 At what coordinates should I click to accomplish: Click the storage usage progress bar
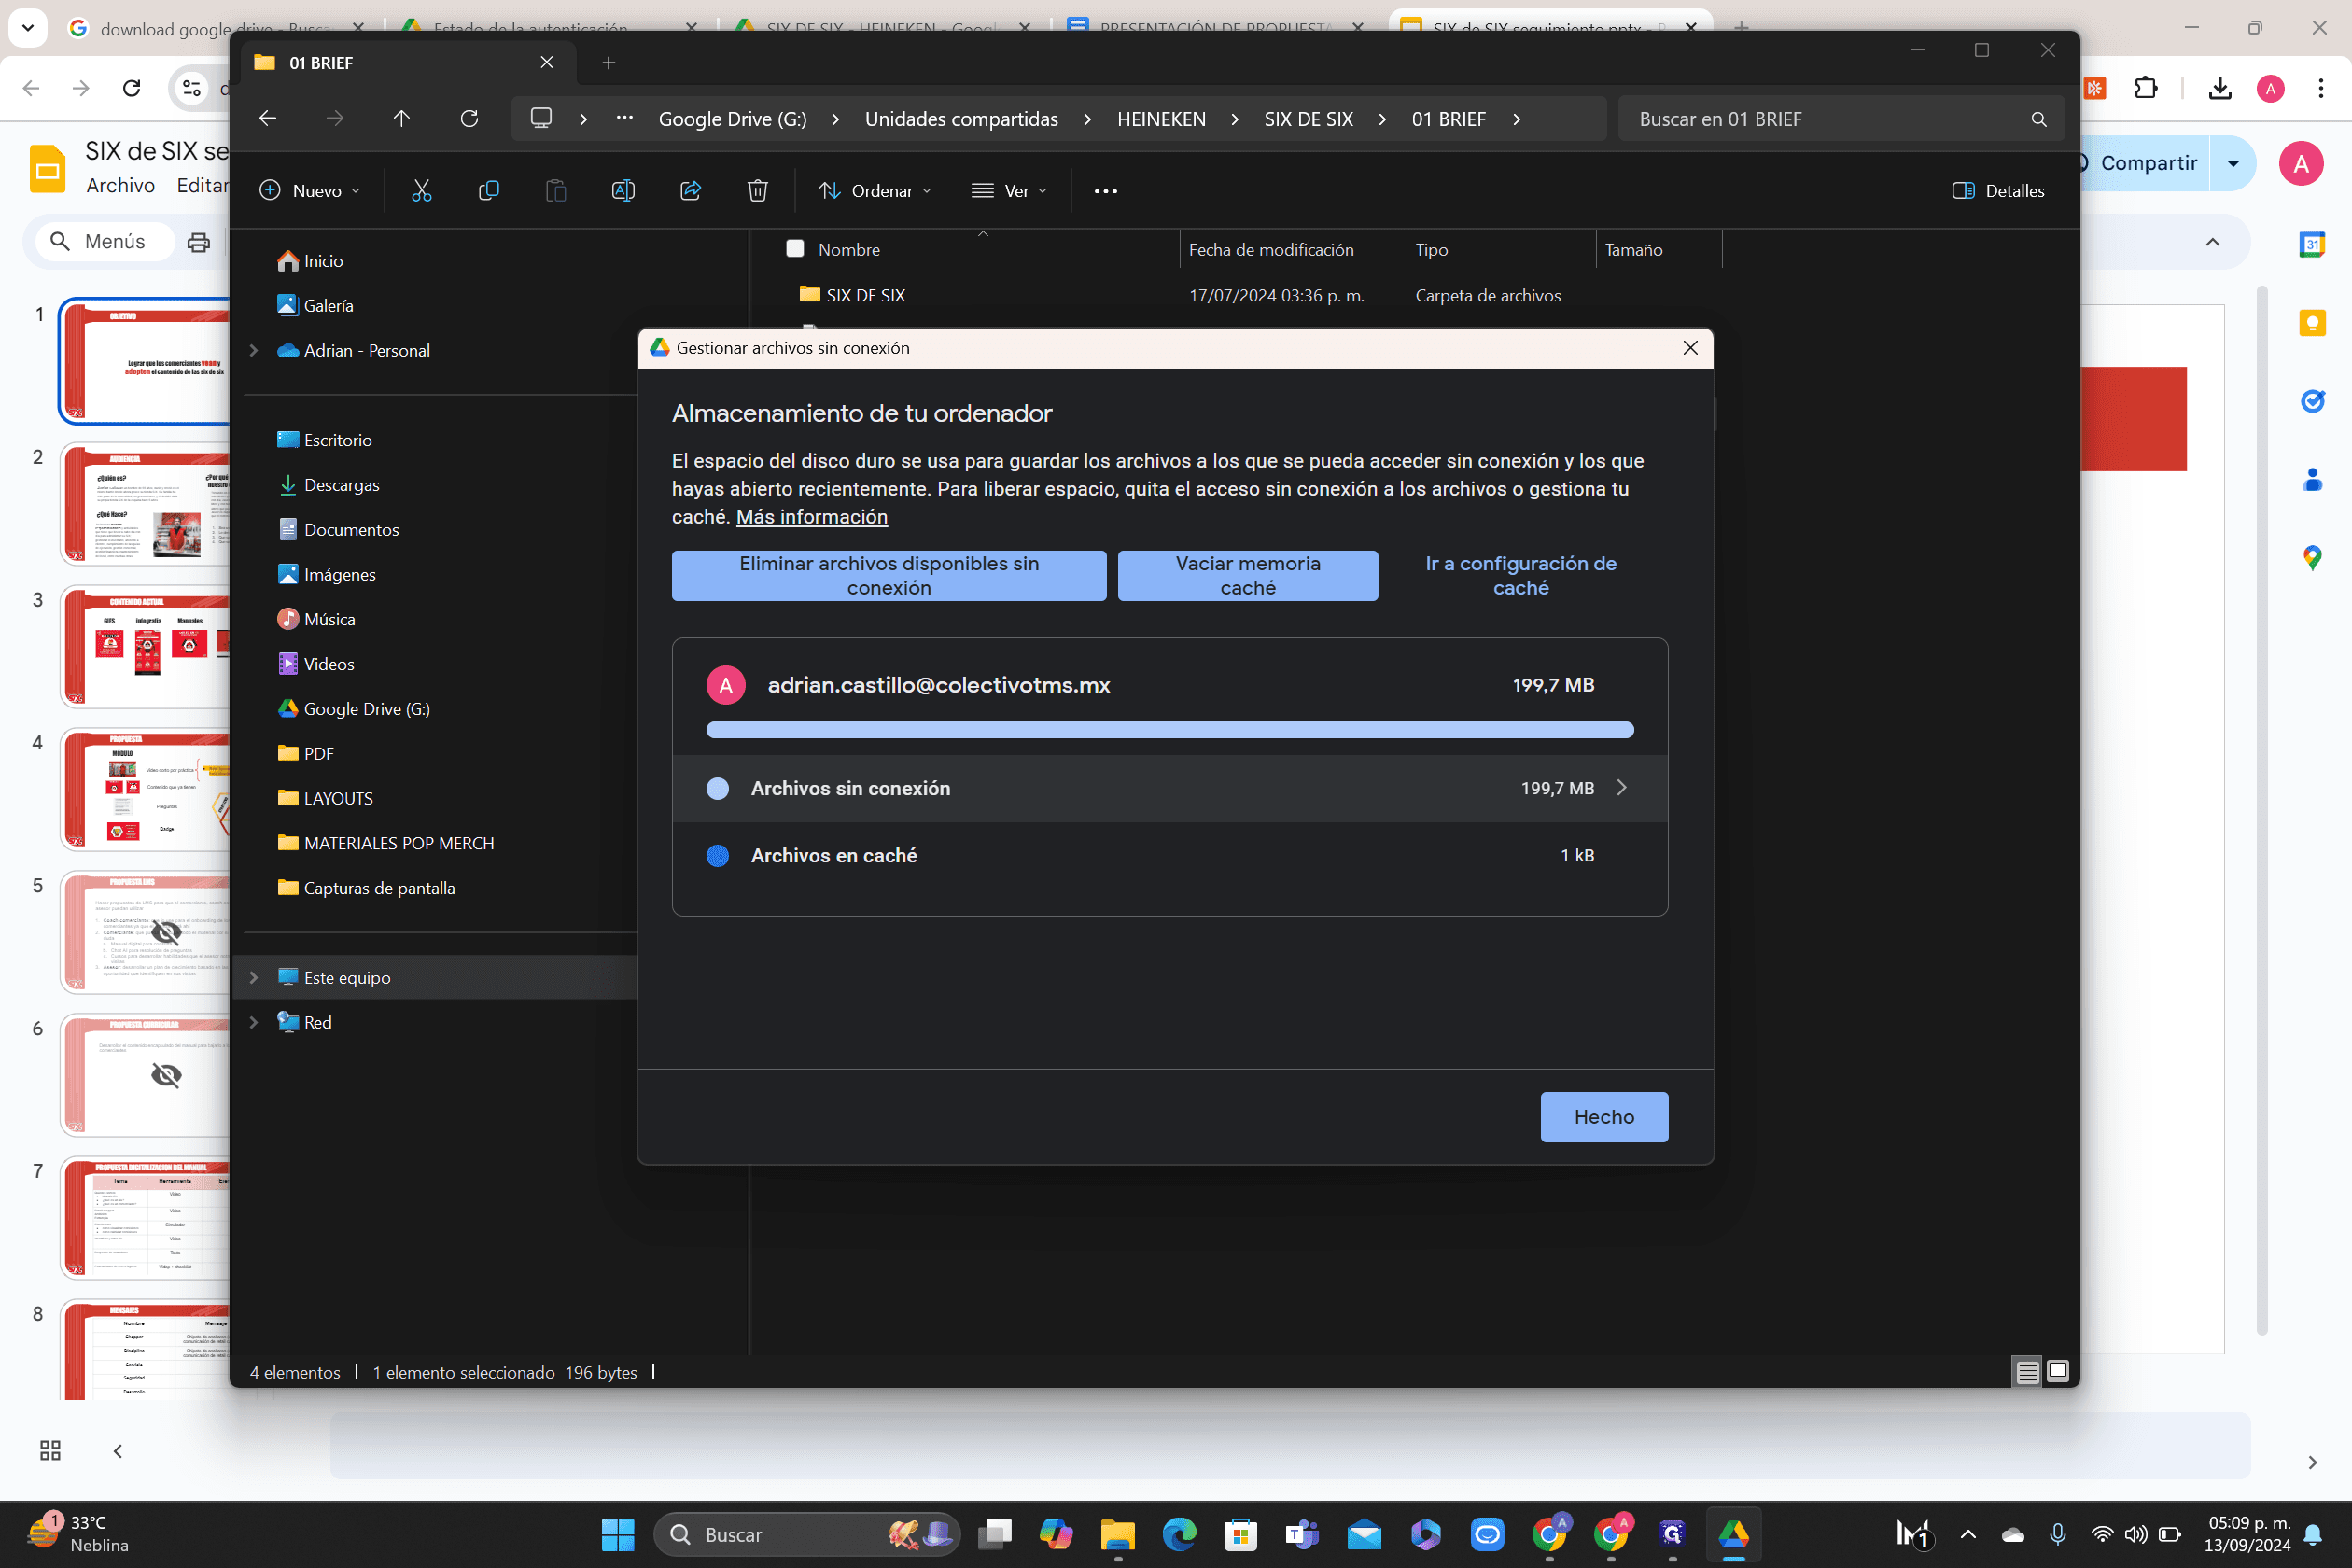pyautogui.click(x=1170, y=730)
